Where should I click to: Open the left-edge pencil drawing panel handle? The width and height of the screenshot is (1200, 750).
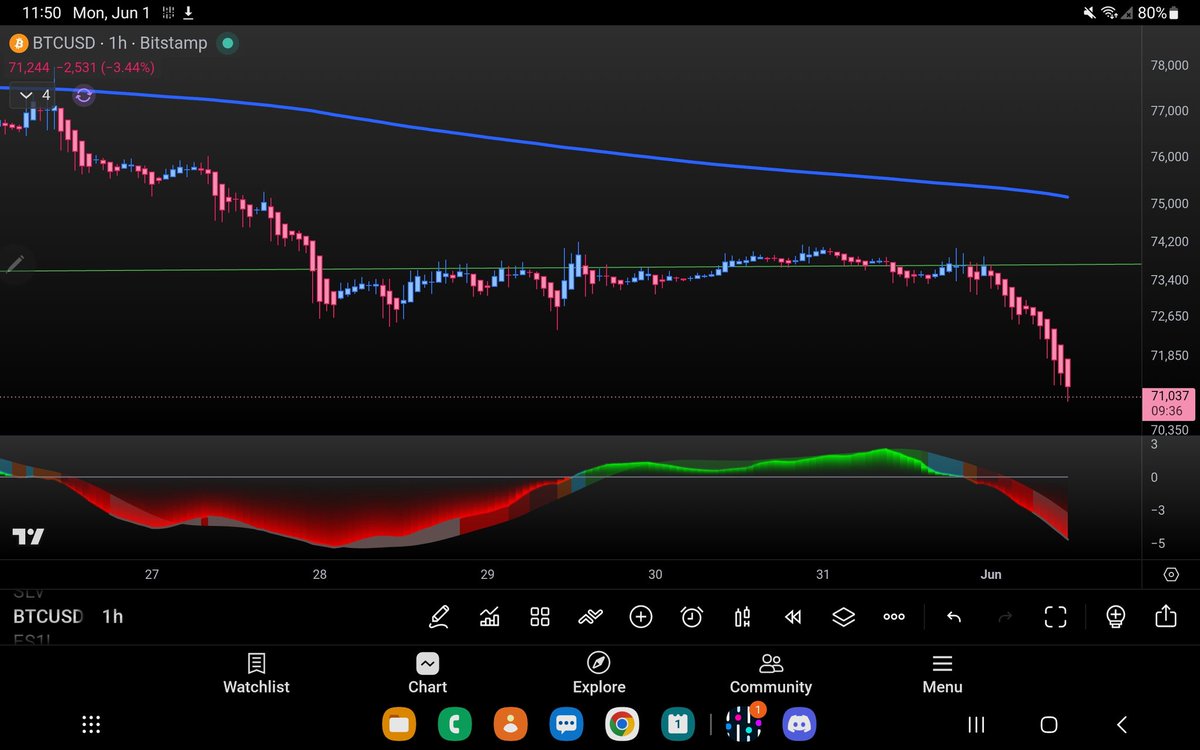14,264
